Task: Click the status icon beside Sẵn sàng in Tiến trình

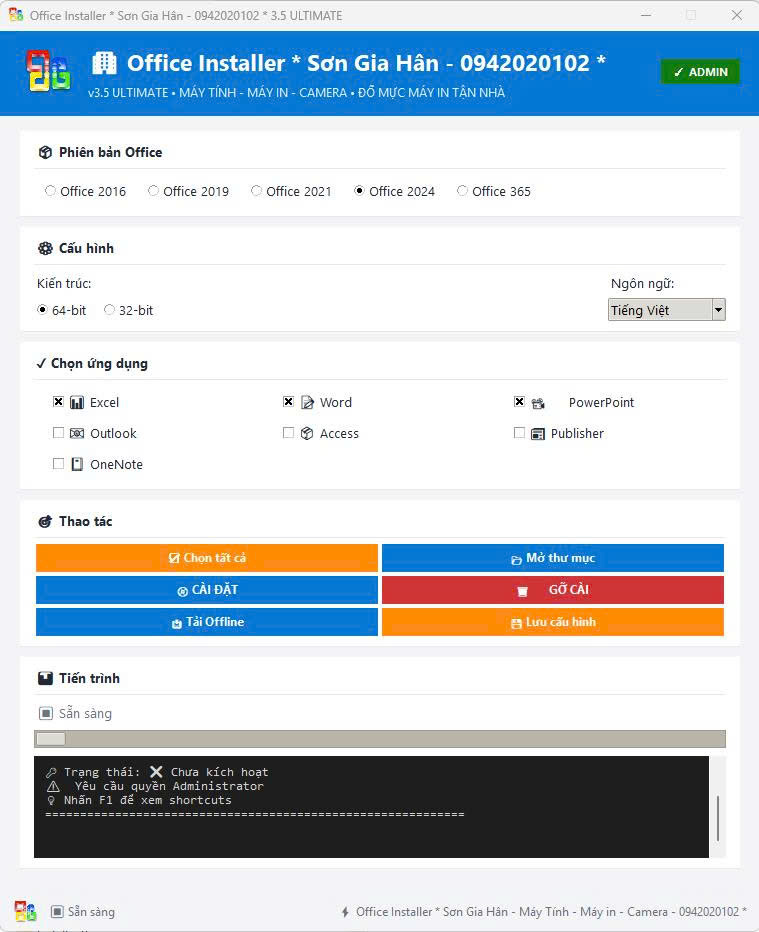Action: click(46, 713)
